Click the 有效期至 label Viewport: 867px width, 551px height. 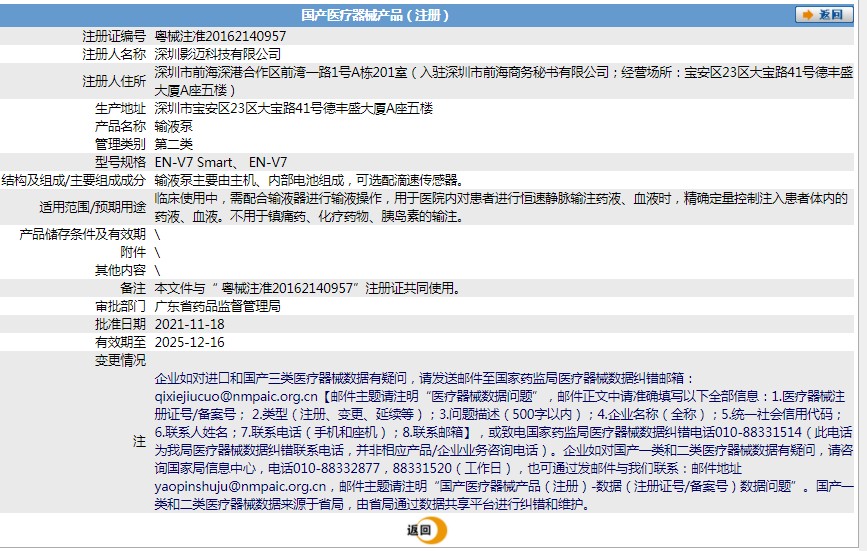tap(121, 343)
